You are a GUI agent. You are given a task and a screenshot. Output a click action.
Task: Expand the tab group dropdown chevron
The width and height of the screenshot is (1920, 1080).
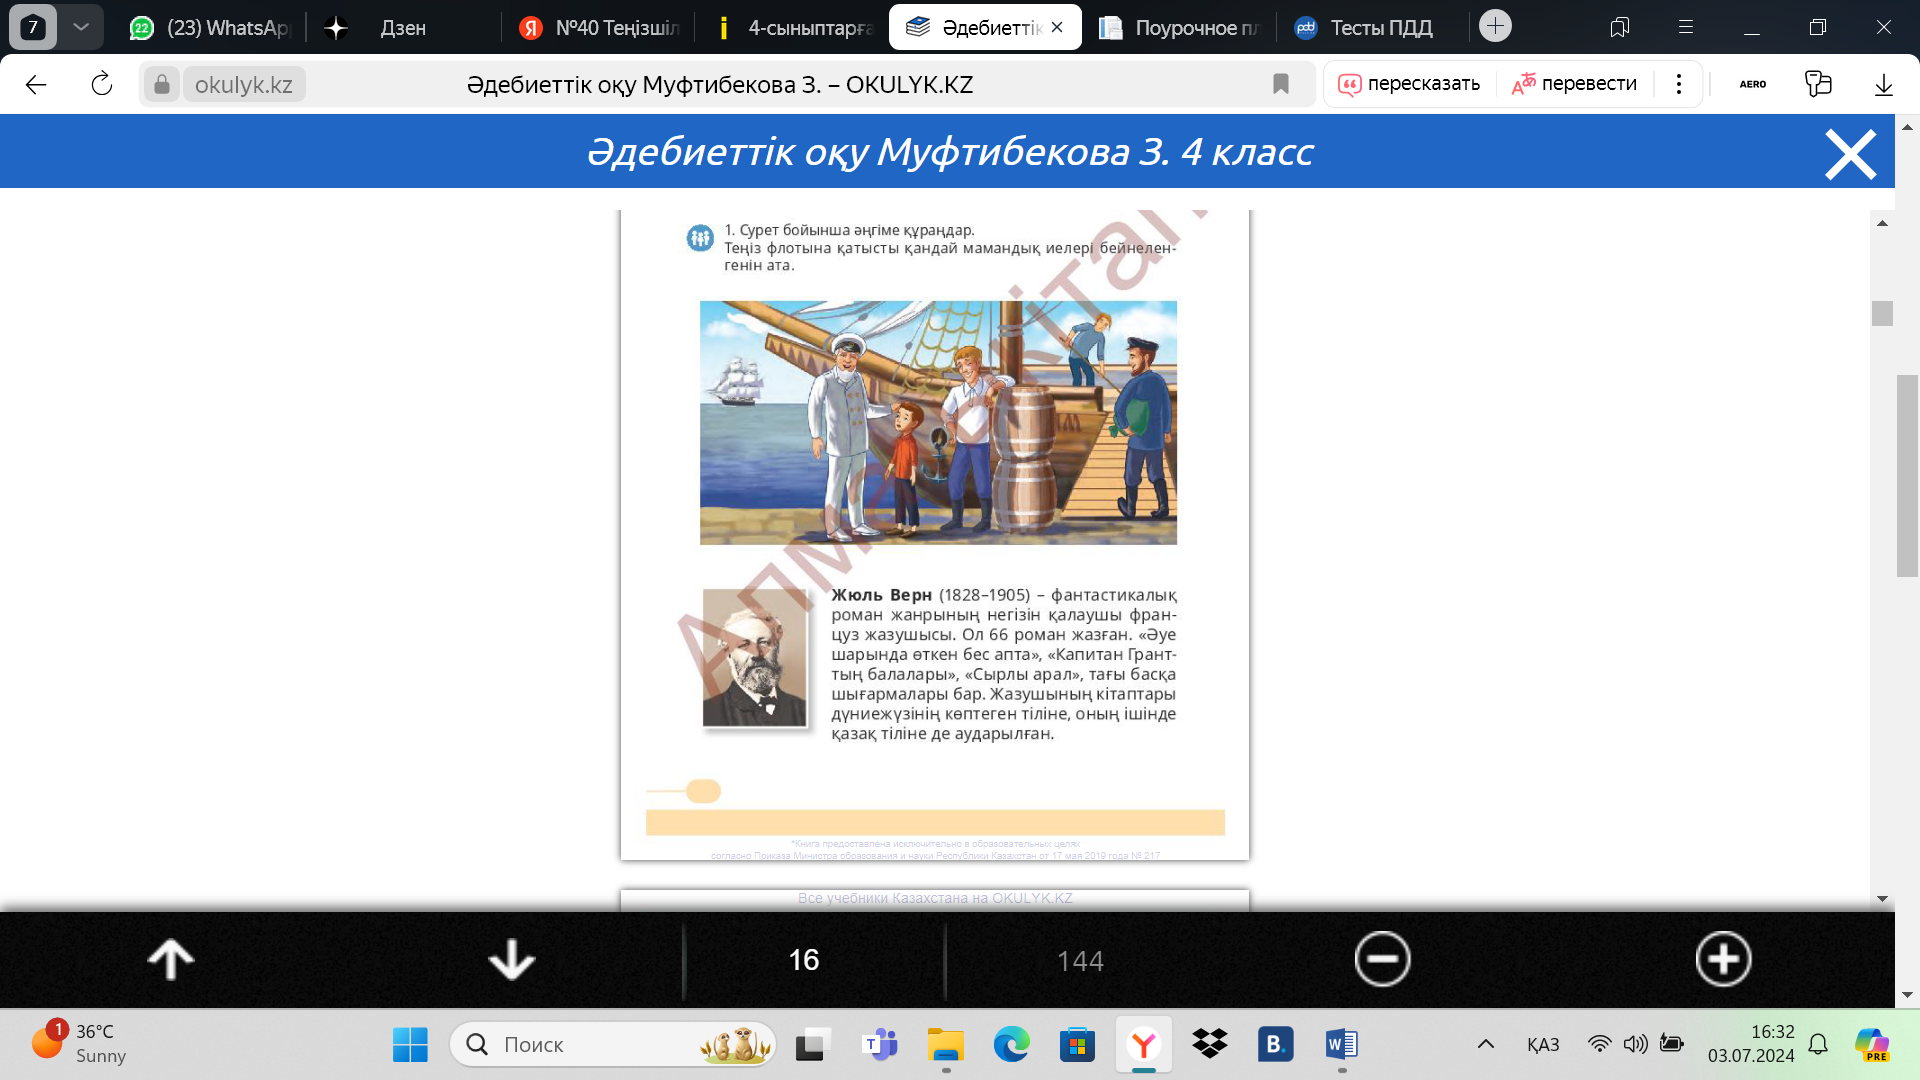pyautogui.click(x=81, y=27)
